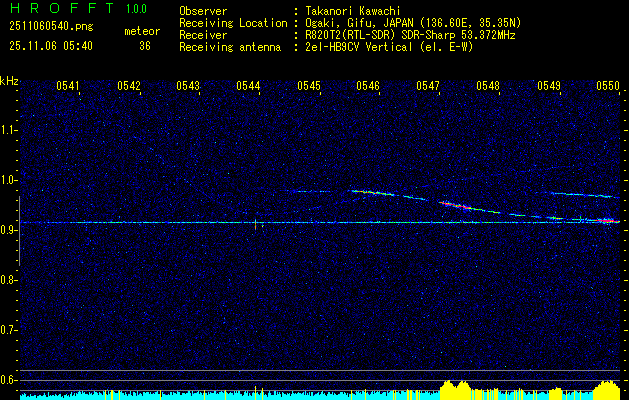The height and width of the screenshot is (400, 629).
Task: Click the date stamp 25.11.06 05:40
Action: pyautogui.click(x=50, y=45)
